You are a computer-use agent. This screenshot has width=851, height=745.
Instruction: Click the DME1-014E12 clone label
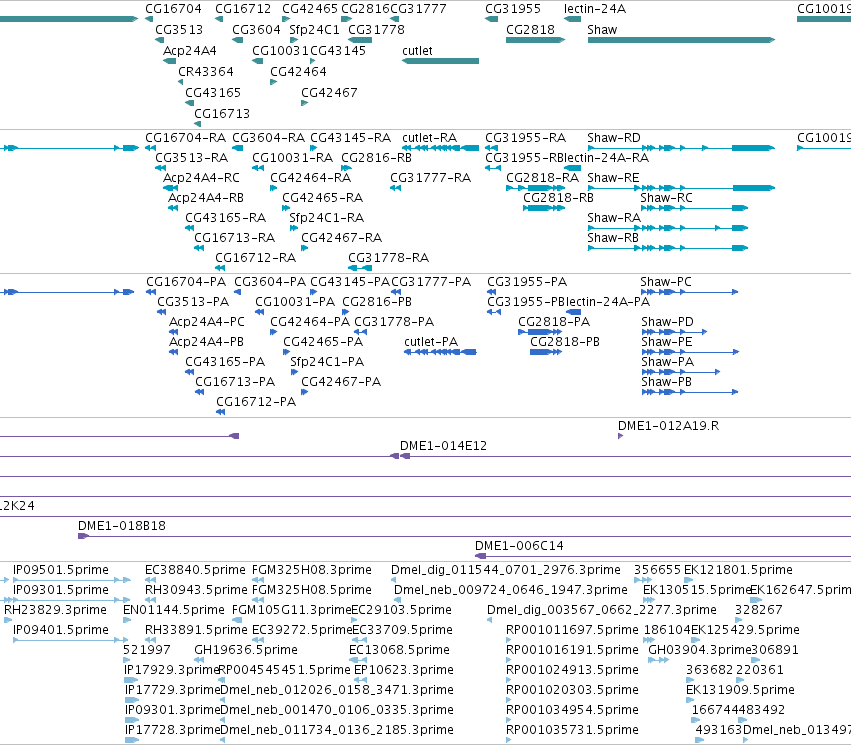pos(443,447)
